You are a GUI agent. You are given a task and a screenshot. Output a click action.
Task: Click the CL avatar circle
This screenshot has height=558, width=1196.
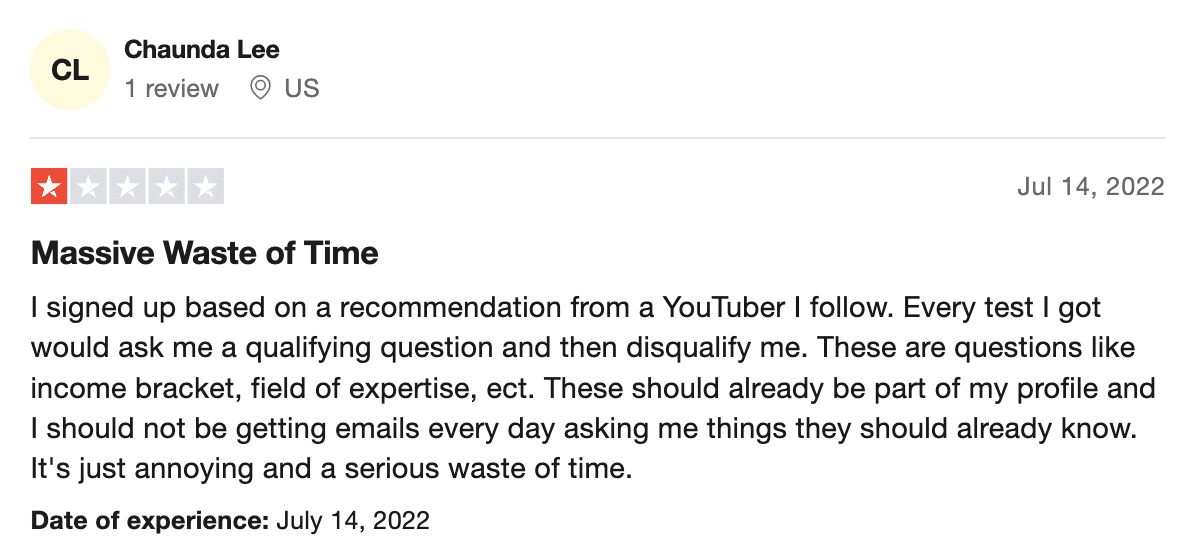(x=69, y=69)
